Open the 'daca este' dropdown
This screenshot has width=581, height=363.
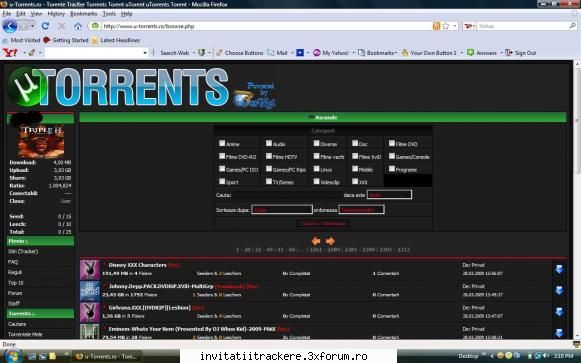coord(389,194)
